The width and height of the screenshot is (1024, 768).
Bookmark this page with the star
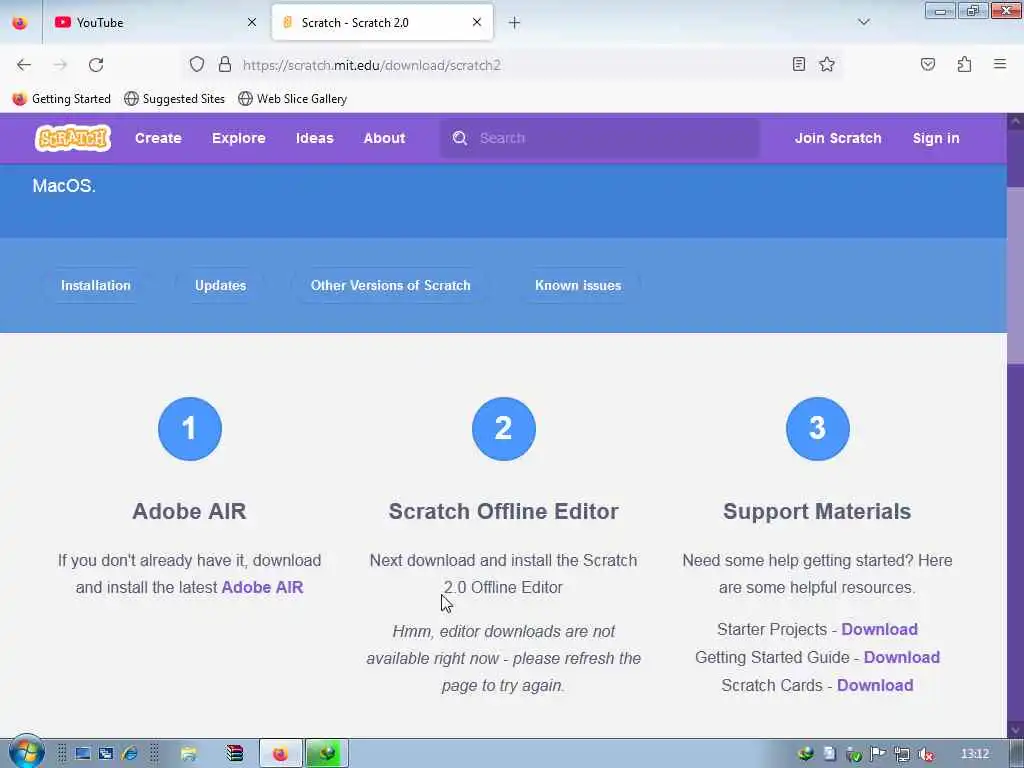coord(827,64)
